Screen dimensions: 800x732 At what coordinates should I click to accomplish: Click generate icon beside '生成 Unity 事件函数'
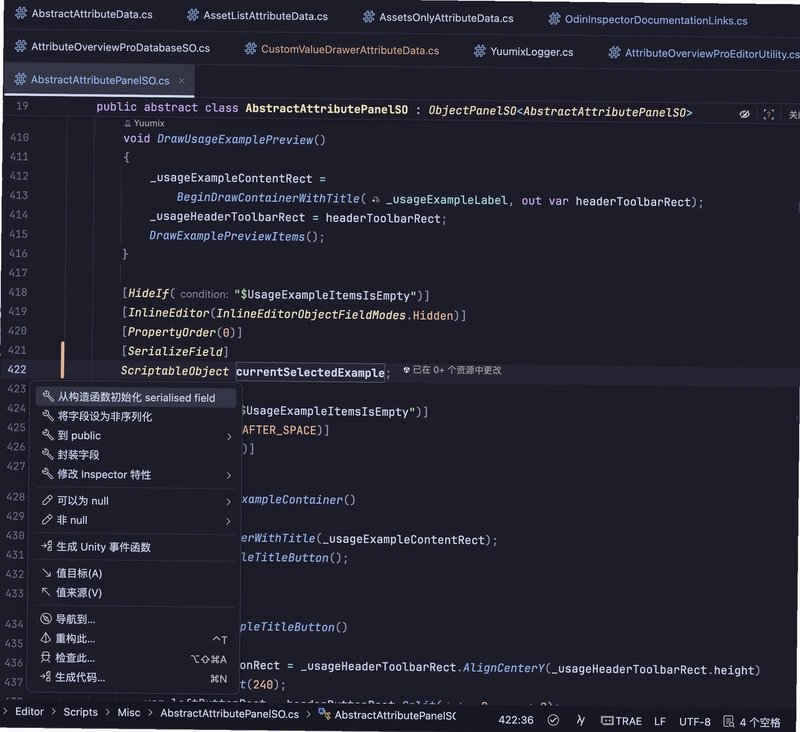(46, 546)
